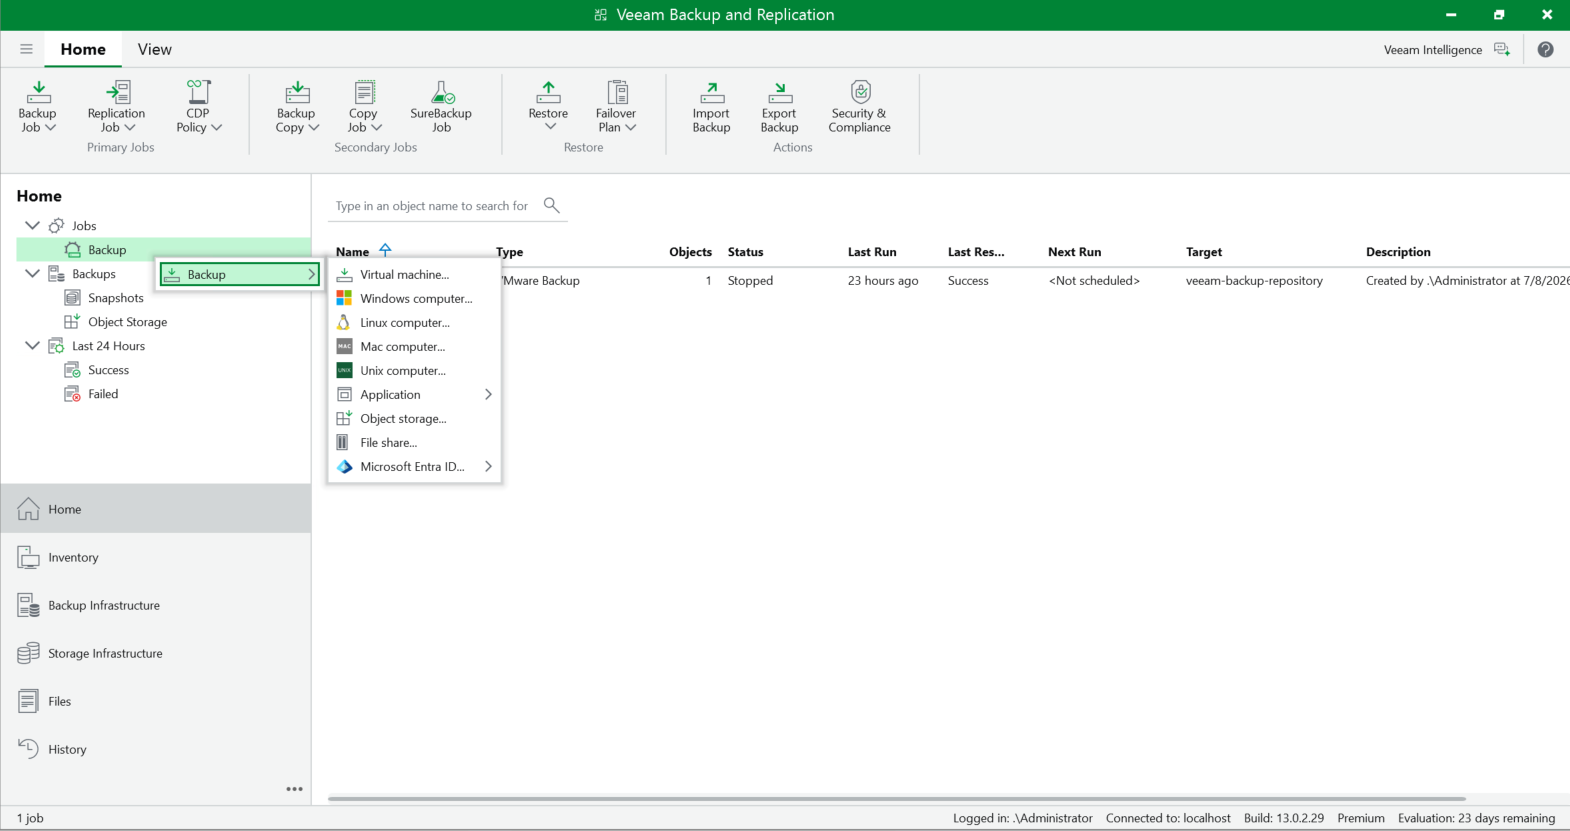
Task: Open the History view
Action: [156, 749]
